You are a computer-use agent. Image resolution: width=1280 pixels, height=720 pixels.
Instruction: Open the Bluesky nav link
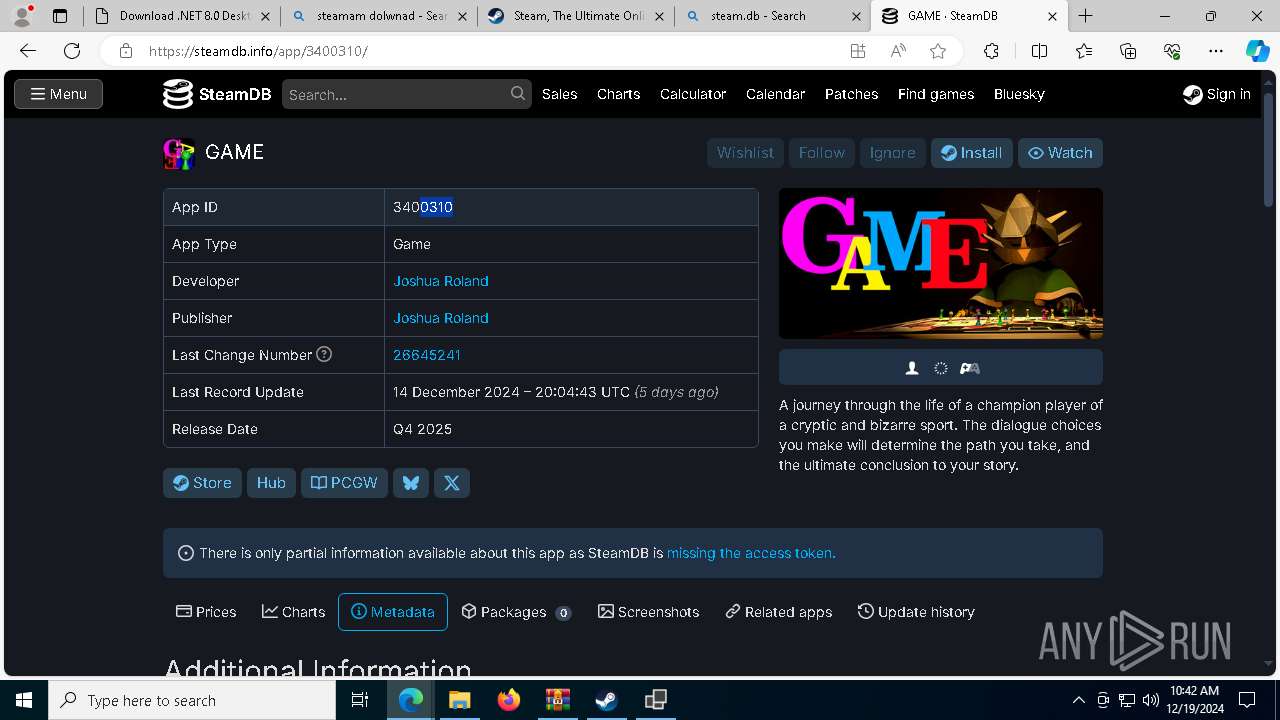(x=1019, y=94)
